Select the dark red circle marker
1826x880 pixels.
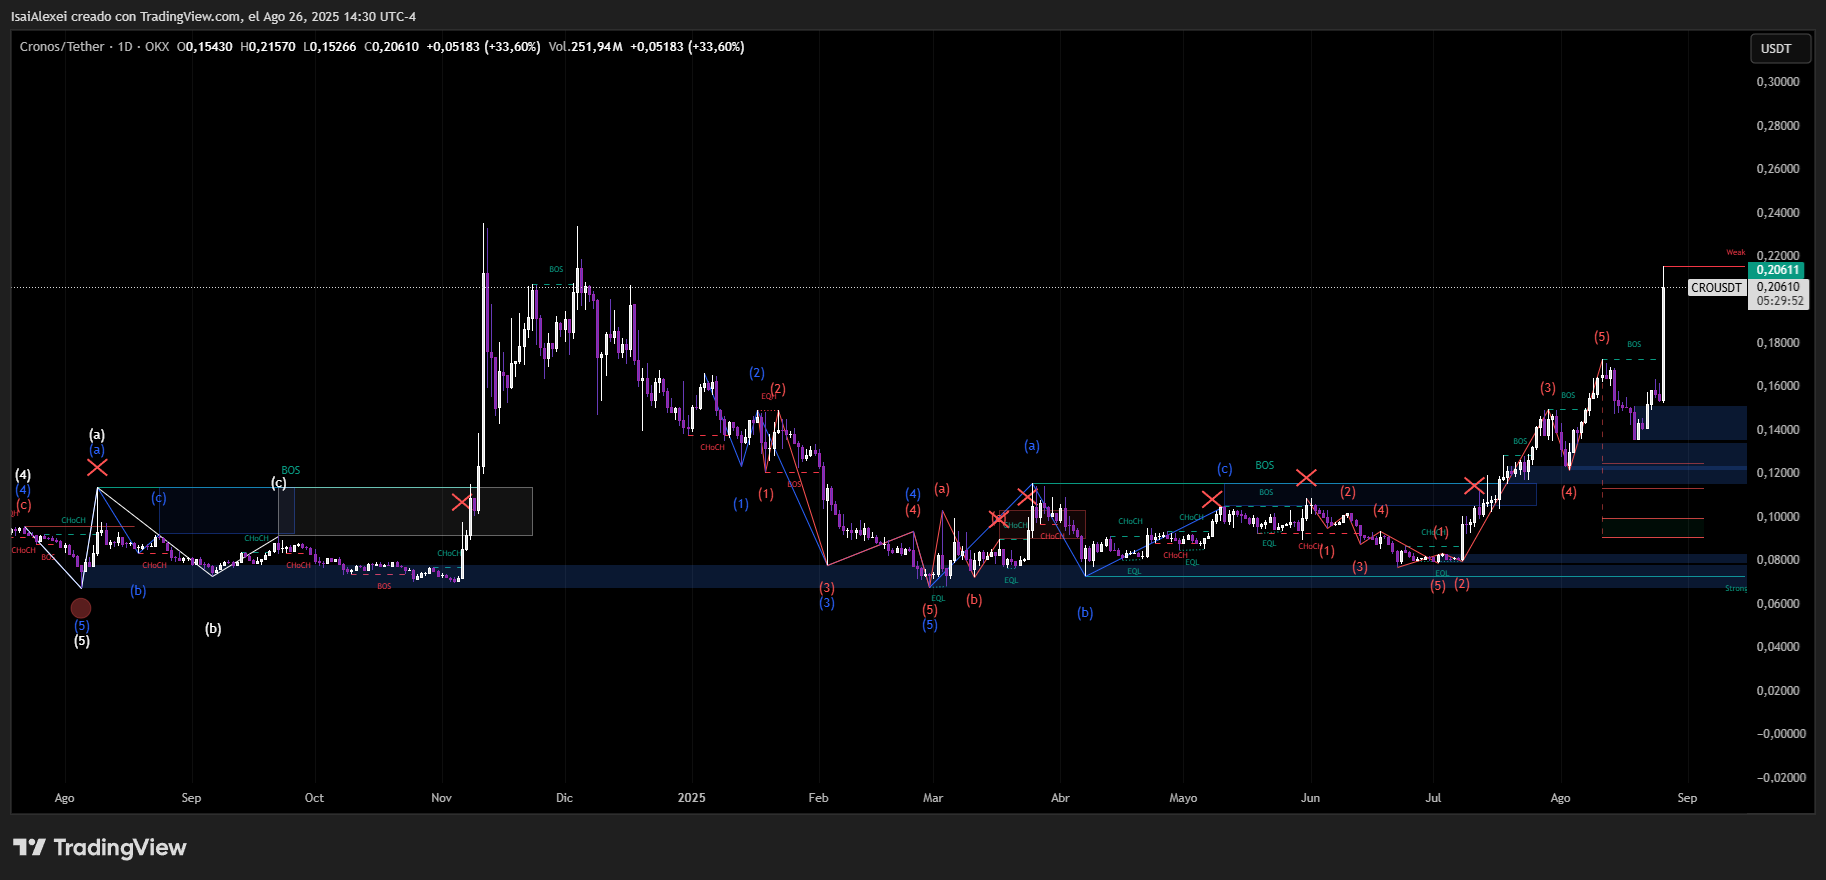(x=81, y=608)
